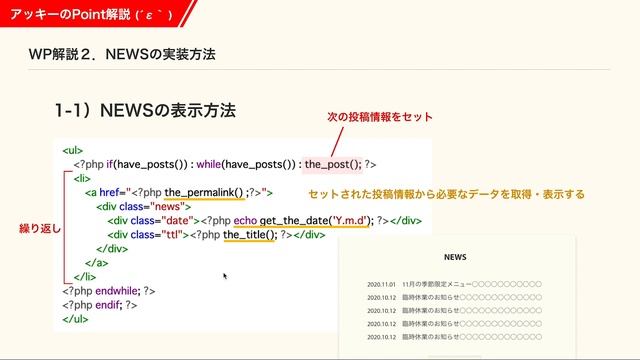Click the opening '<ul>' tag in code
The height and width of the screenshot is (360, 640).
click(x=73, y=151)
